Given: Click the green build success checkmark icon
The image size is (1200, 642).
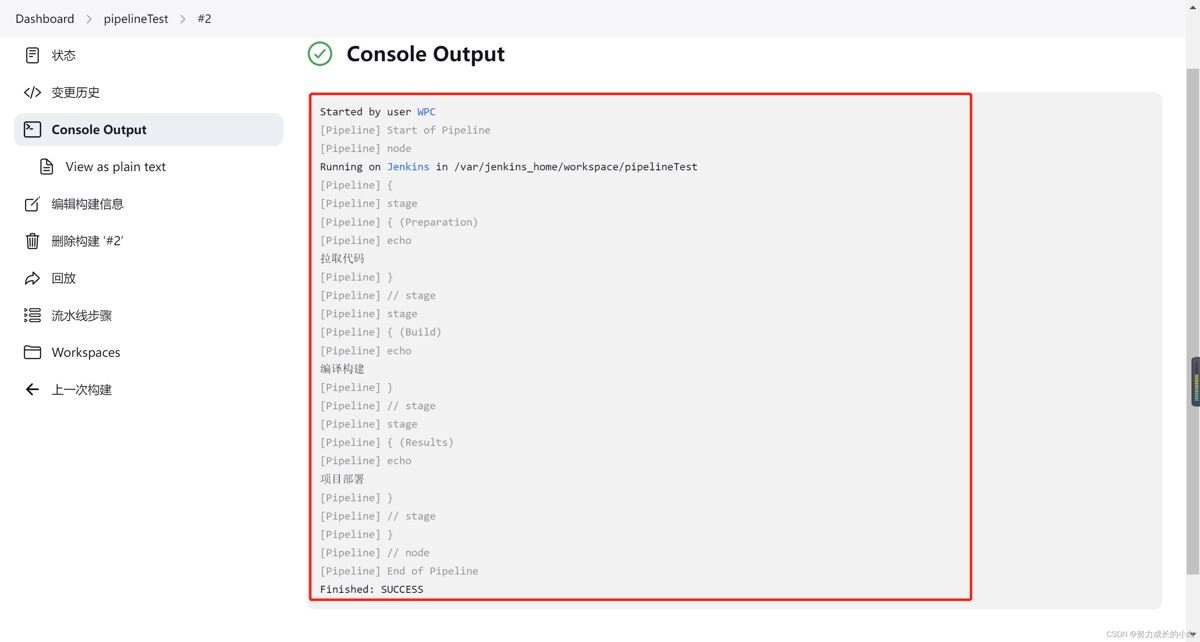Looking at the screenshot, I should [320, 54].
